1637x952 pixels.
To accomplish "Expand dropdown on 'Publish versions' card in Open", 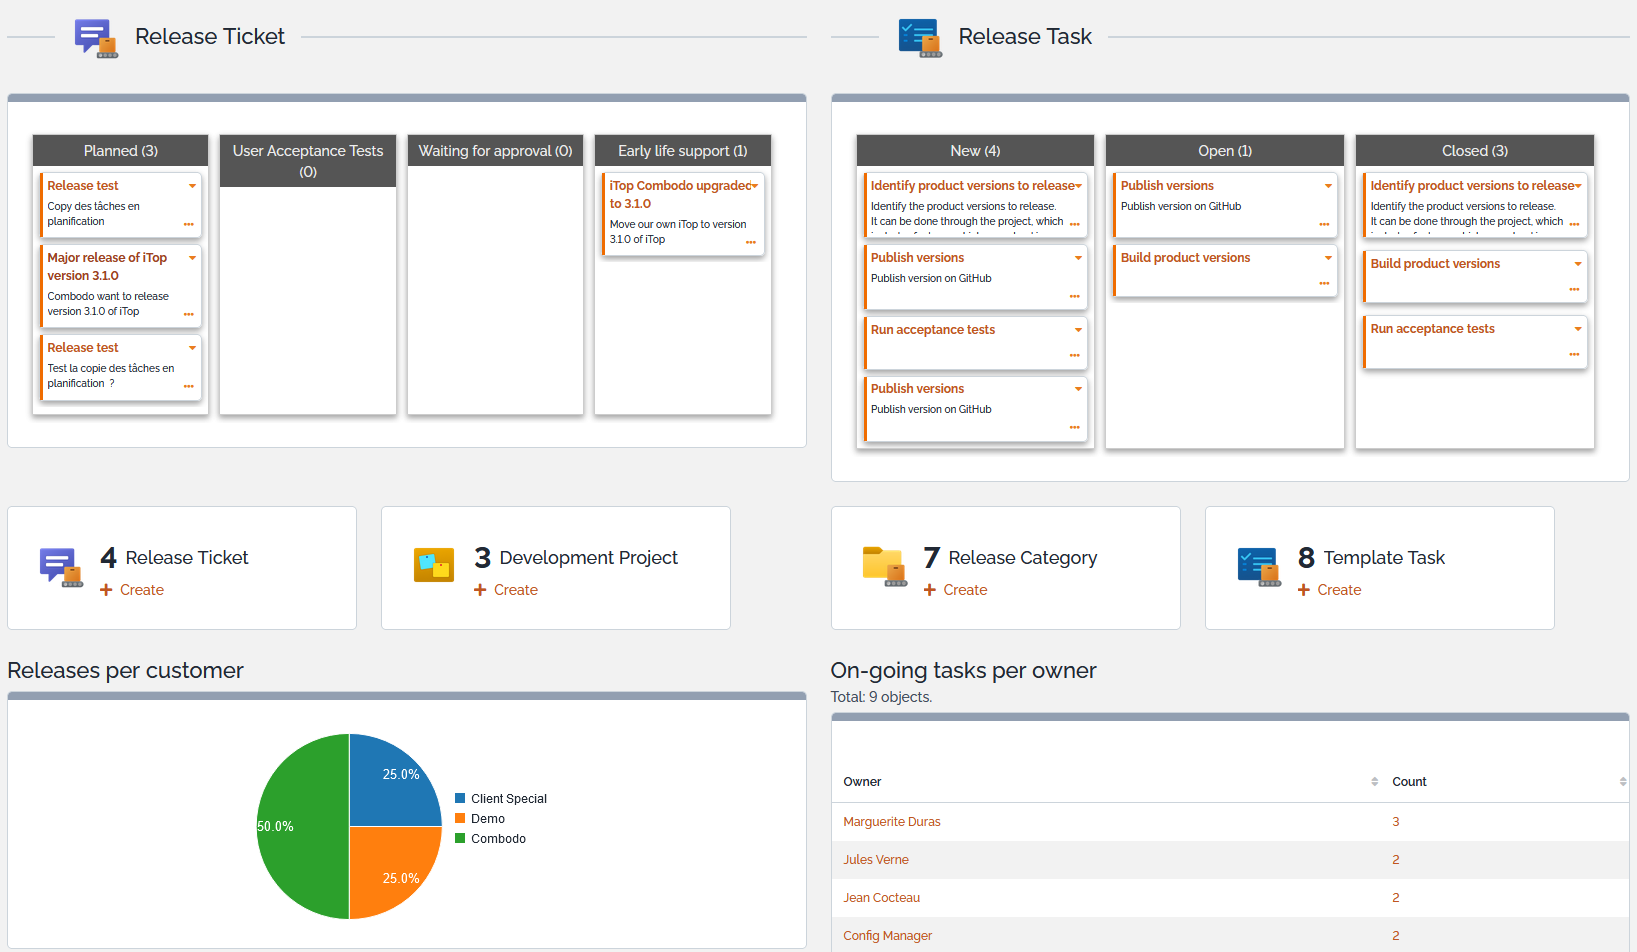I will [x=1328, y=185].
